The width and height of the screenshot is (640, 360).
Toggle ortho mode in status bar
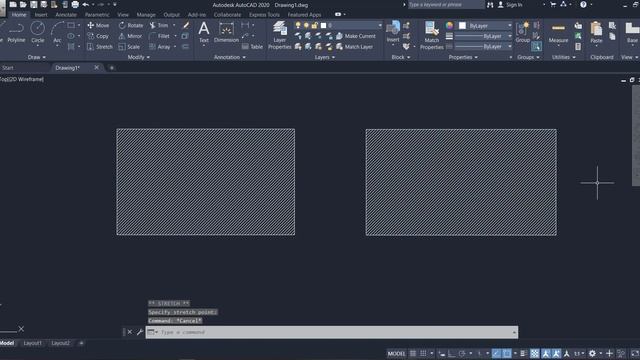click(452, 353)
